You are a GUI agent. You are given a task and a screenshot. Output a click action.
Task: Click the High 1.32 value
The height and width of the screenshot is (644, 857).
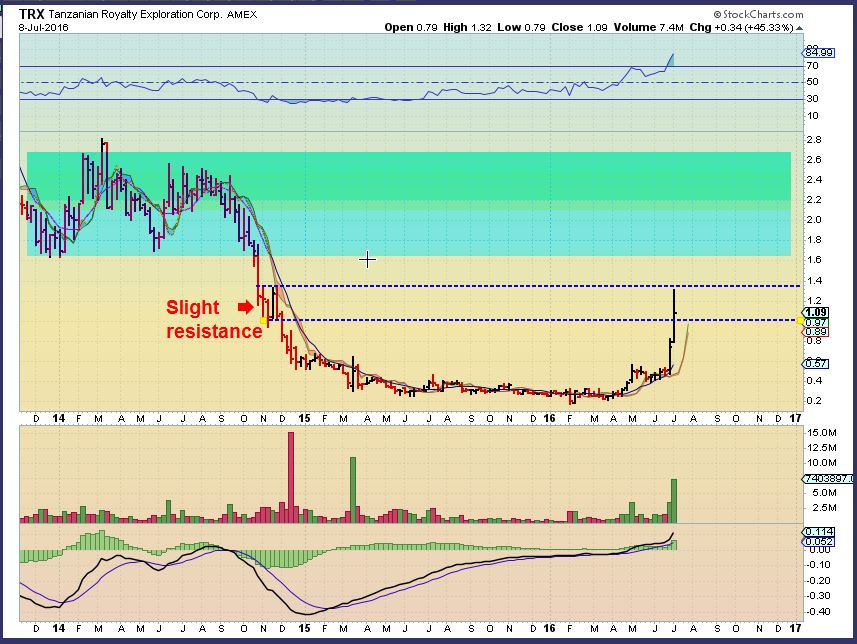[467, 27]
